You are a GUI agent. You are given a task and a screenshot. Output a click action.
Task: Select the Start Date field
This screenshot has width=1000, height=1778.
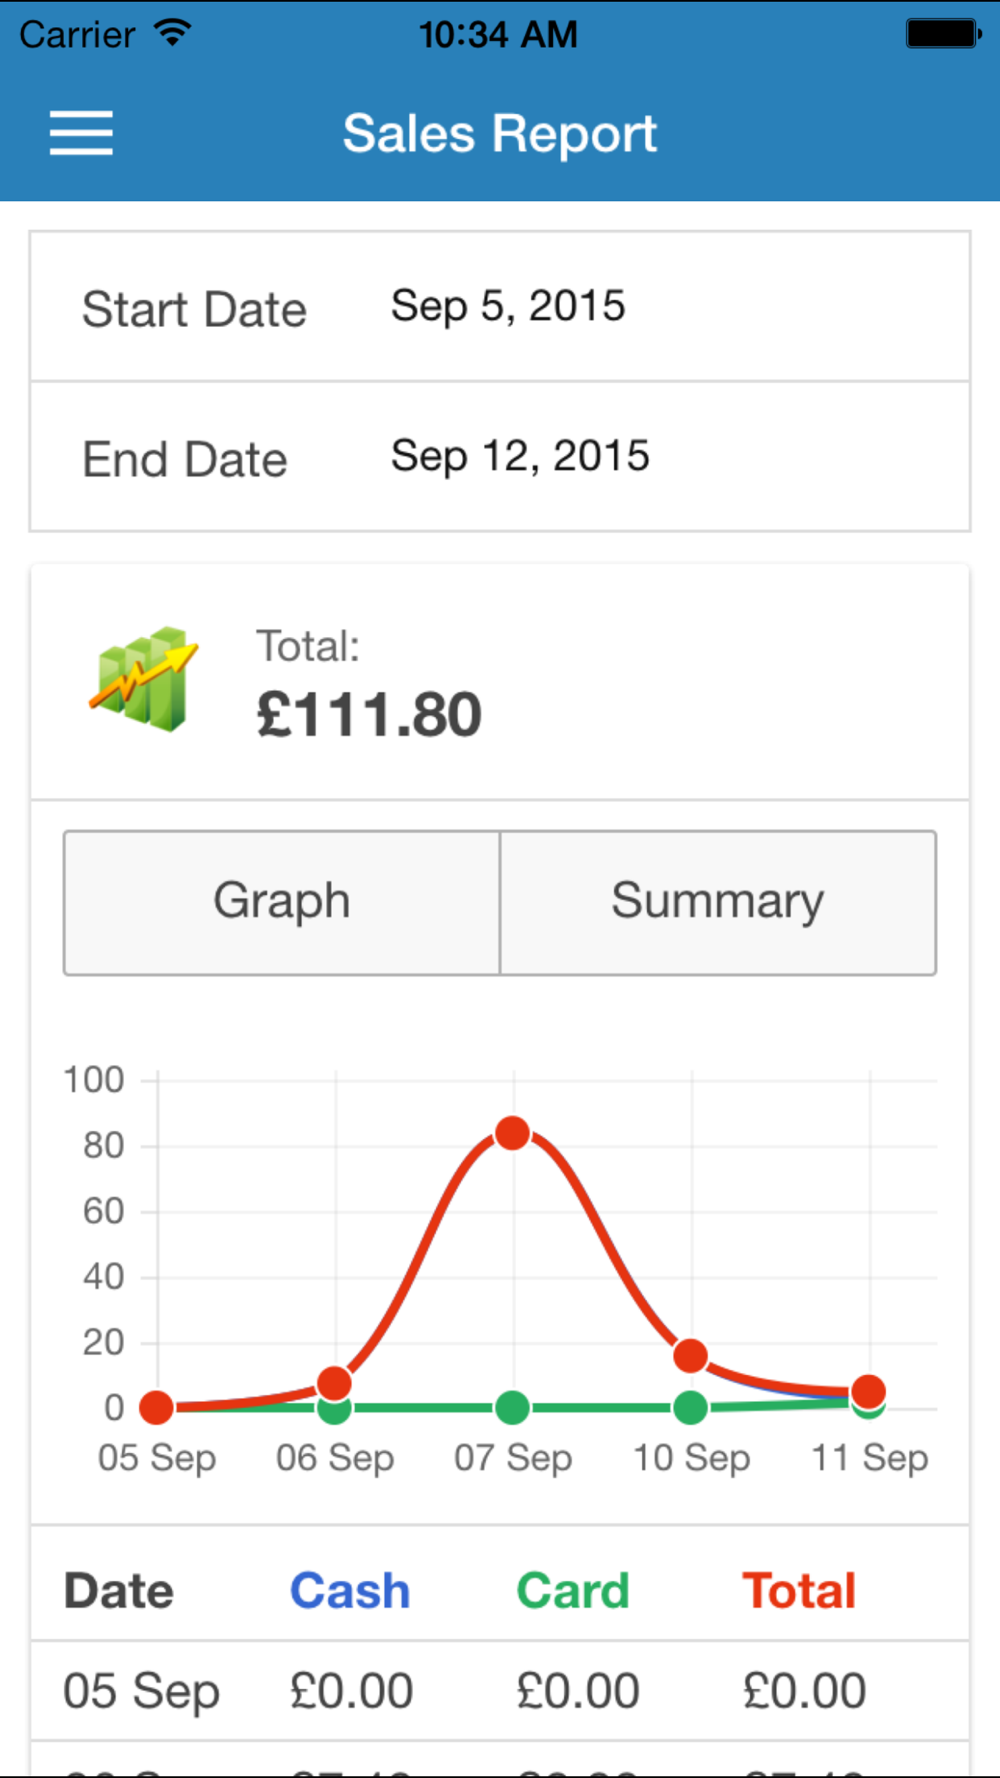click(500, 307)
